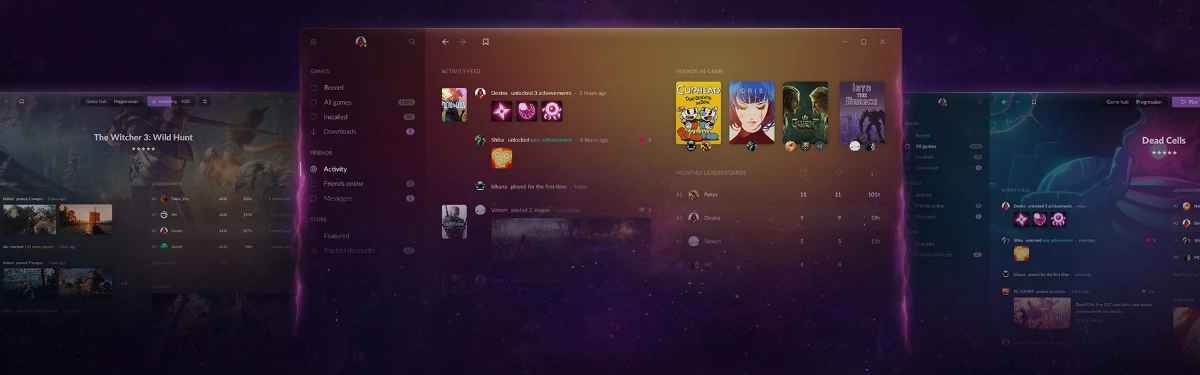The image size is (1200, 375).
Task: Open Gris cover in Friends In-Game
Action: click(751, 113)
